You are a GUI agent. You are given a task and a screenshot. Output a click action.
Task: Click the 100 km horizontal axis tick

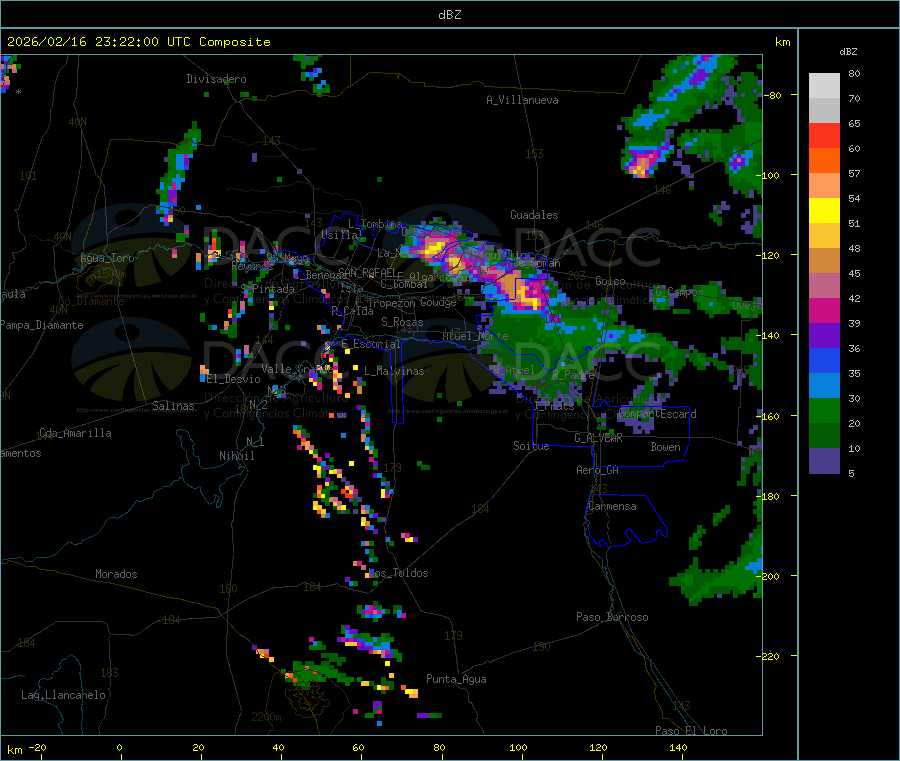pyautogui.click(x=518, y=748)
